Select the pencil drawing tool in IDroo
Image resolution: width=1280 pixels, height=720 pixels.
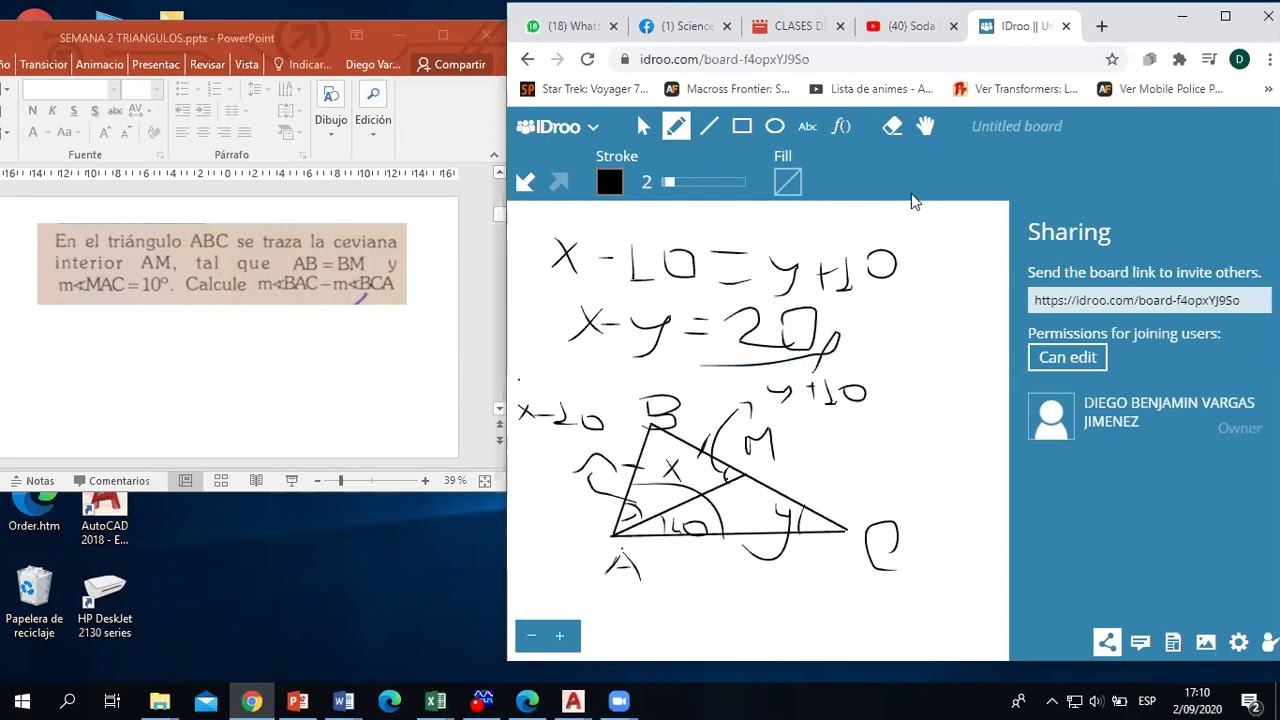click(x=676, y=126)
